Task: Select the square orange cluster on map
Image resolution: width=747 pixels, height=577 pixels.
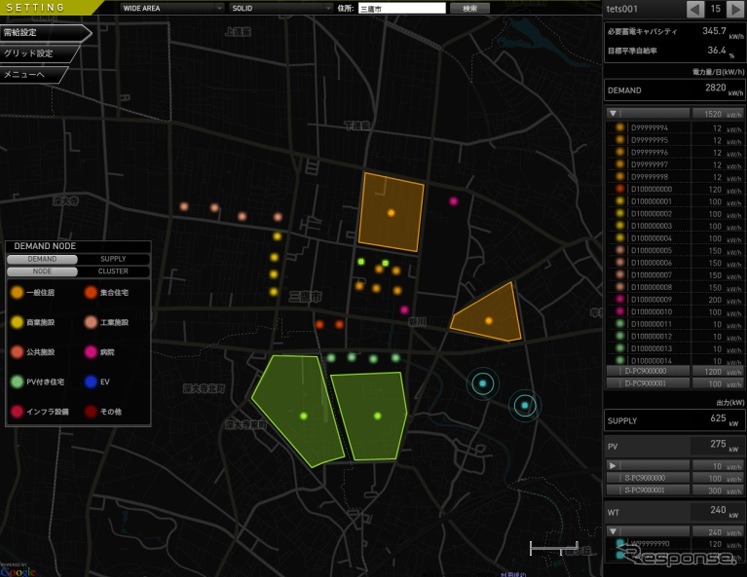Action: tap(391, 213)
